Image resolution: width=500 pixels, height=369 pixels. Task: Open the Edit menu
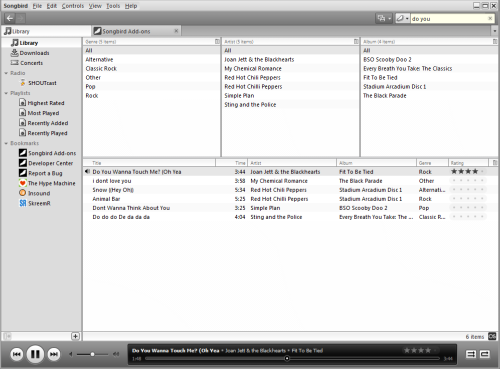pos(52,6)
